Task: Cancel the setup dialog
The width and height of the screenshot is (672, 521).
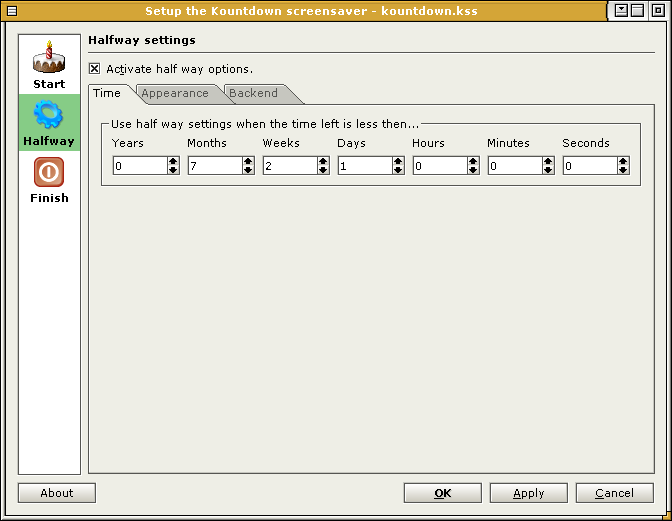Action: click(x=615, y=493)
